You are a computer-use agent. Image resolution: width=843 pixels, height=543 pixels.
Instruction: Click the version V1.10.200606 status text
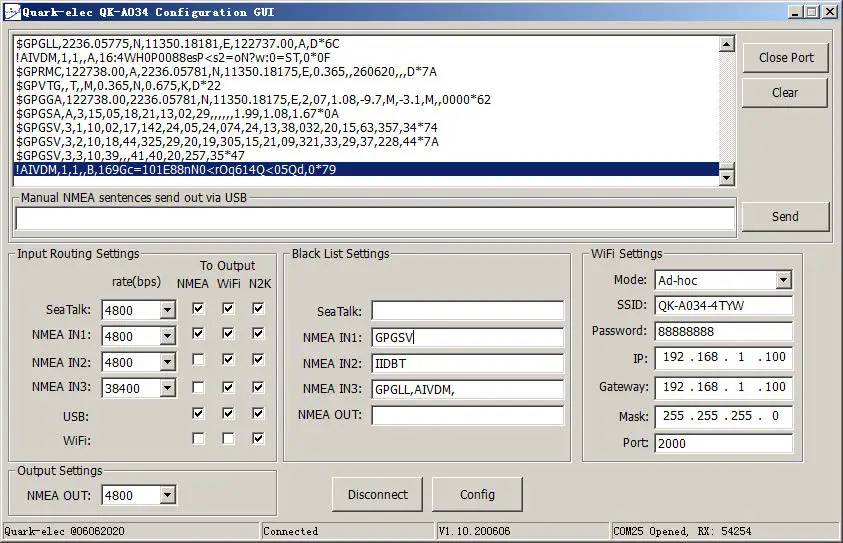tap(474, 531)
